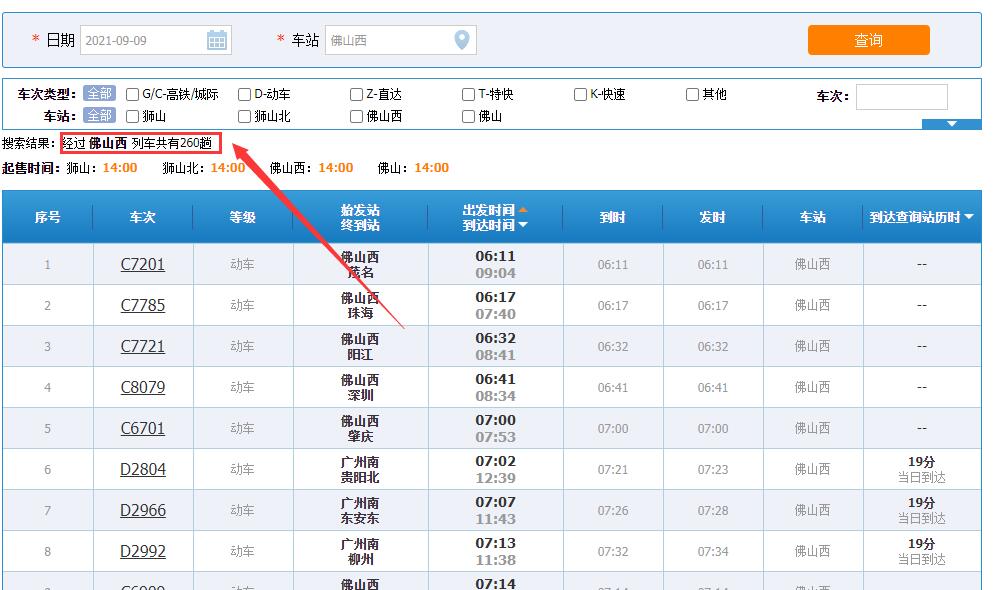The width and height of the screenshot is (1007, 590).
Task: Check the G/C-高铁/城际 checkbox
Action: tap(133, 95)
